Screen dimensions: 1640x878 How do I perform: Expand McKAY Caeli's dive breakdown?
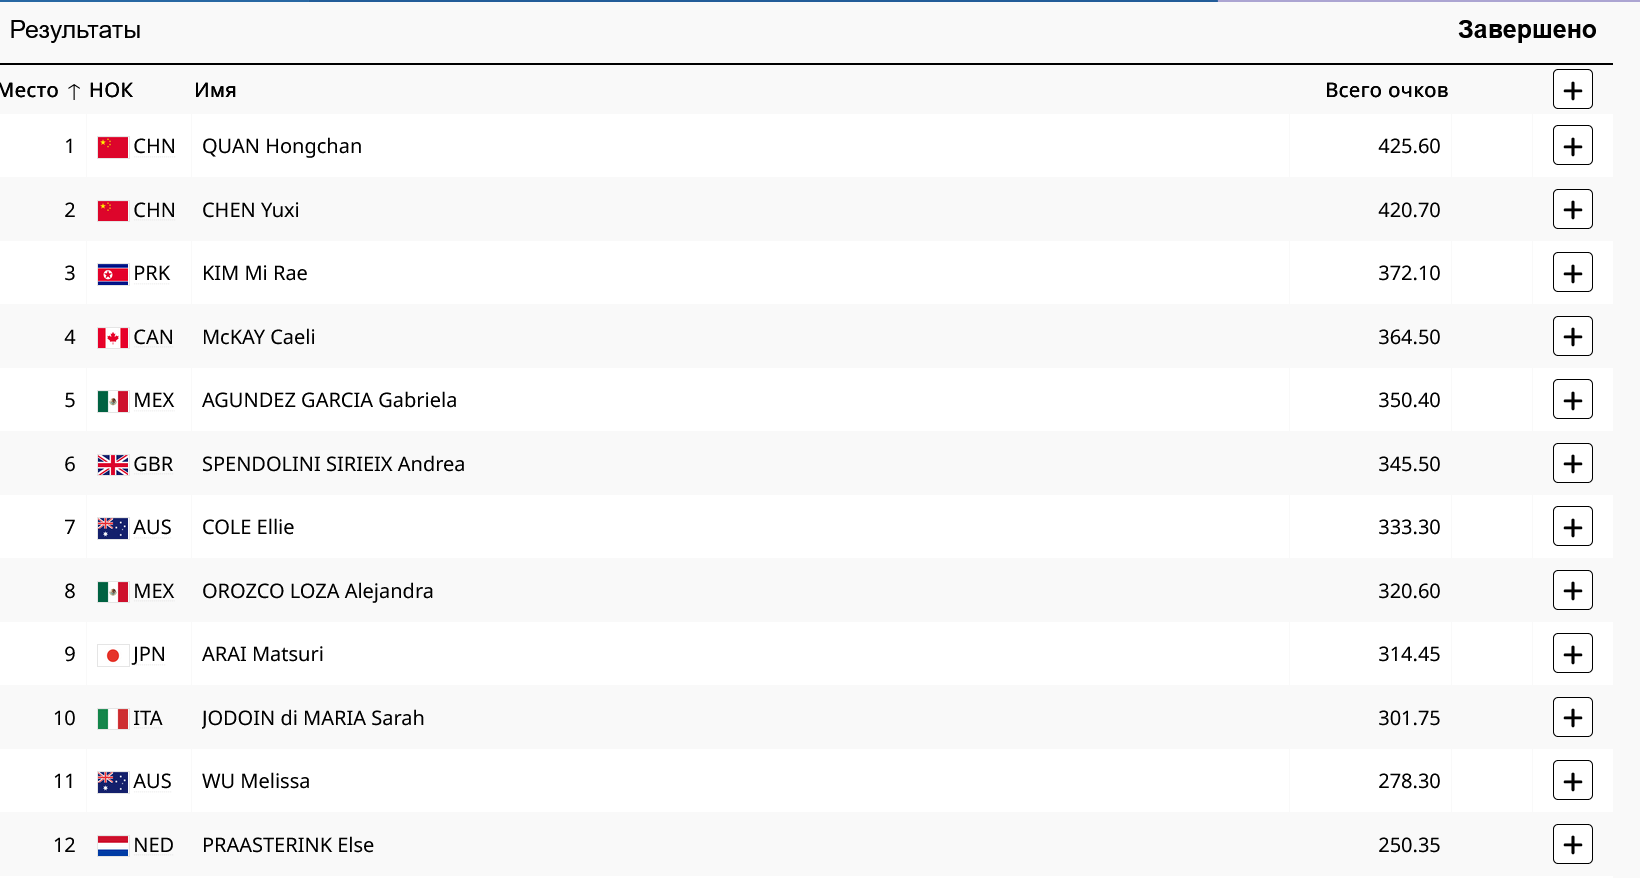[1572, 337]
